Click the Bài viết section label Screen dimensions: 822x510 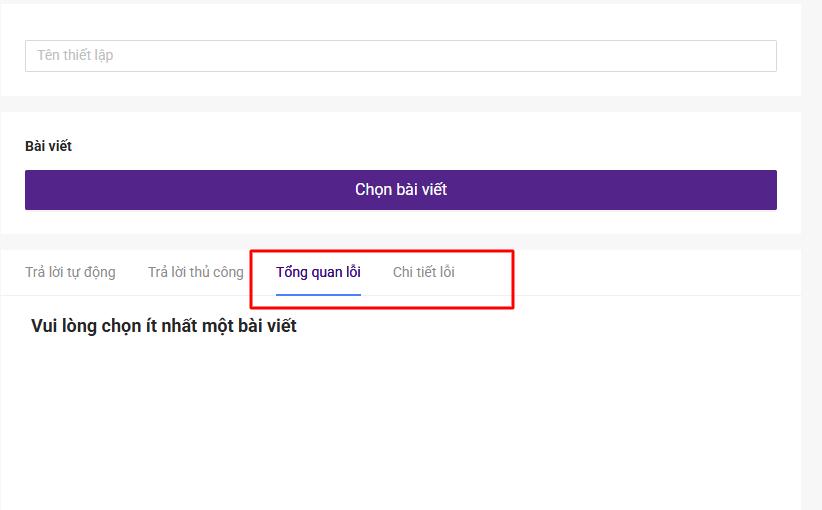[x=48, y=146]
